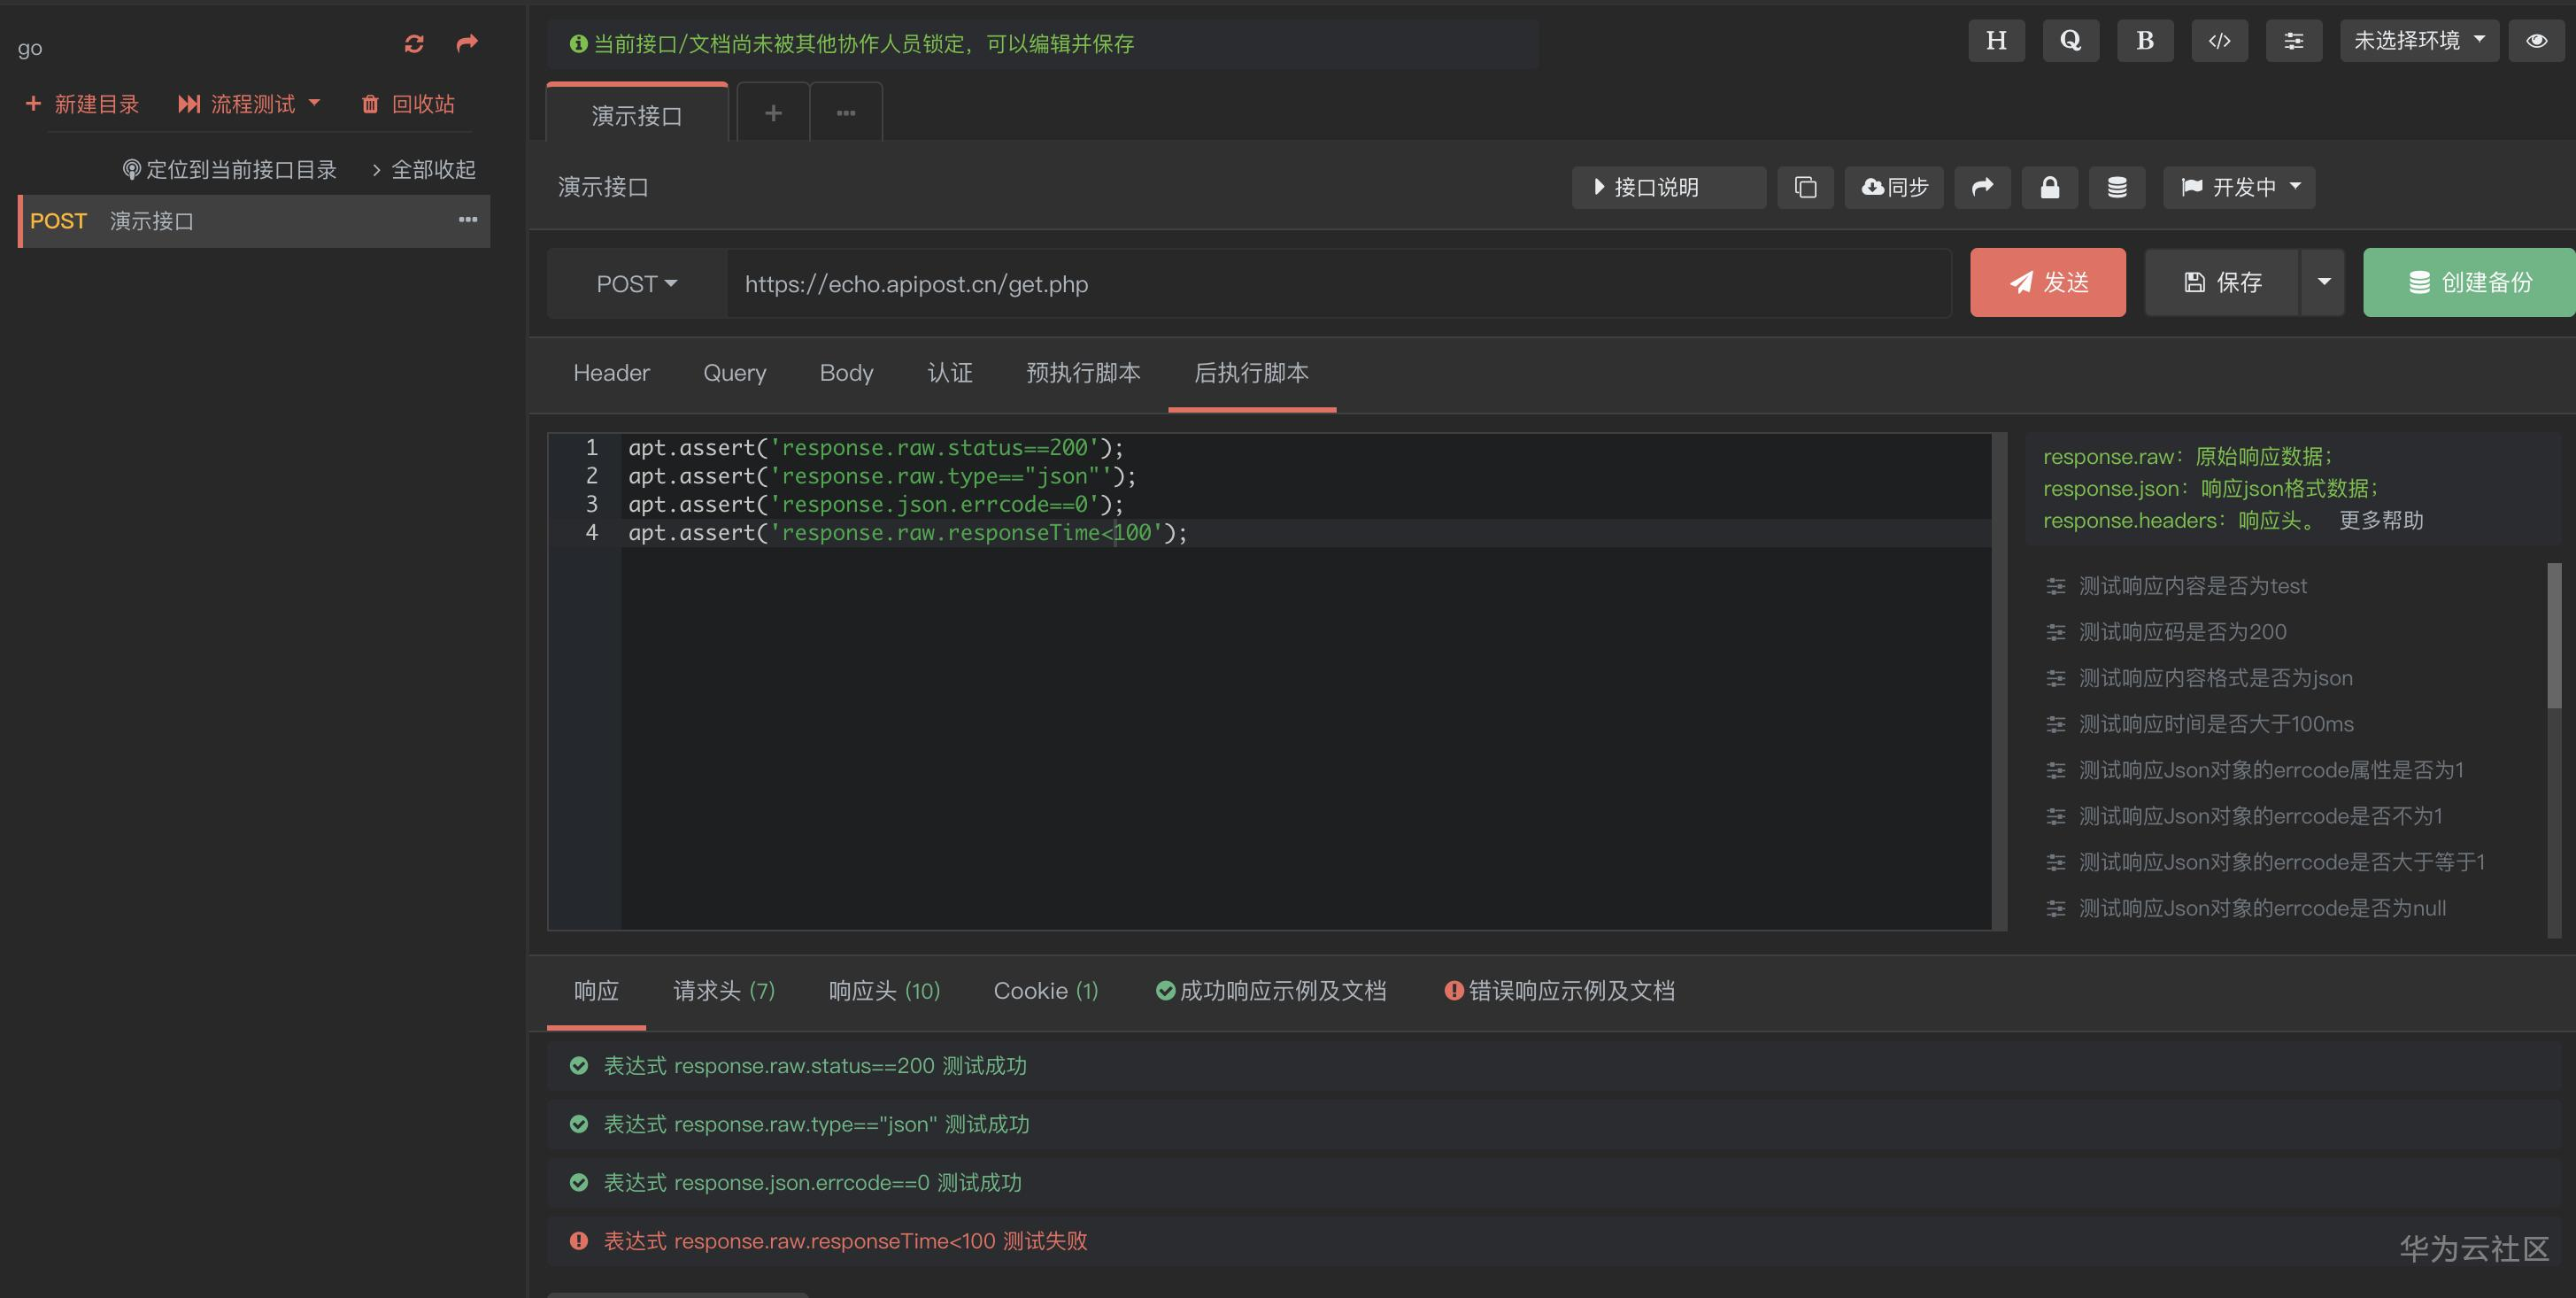The width and height of the screenshot is (2576, 1298).
Task: Click the database stack icon near lock
Action: pyautogui.click(x=2117, y=187)
